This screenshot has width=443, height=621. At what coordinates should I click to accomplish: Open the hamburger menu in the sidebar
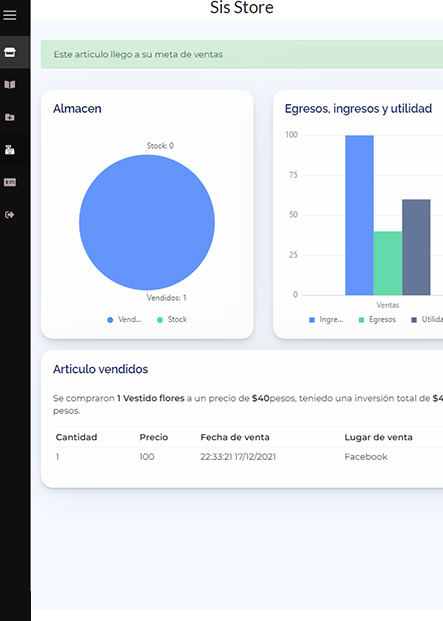click(x=10, y=15)
